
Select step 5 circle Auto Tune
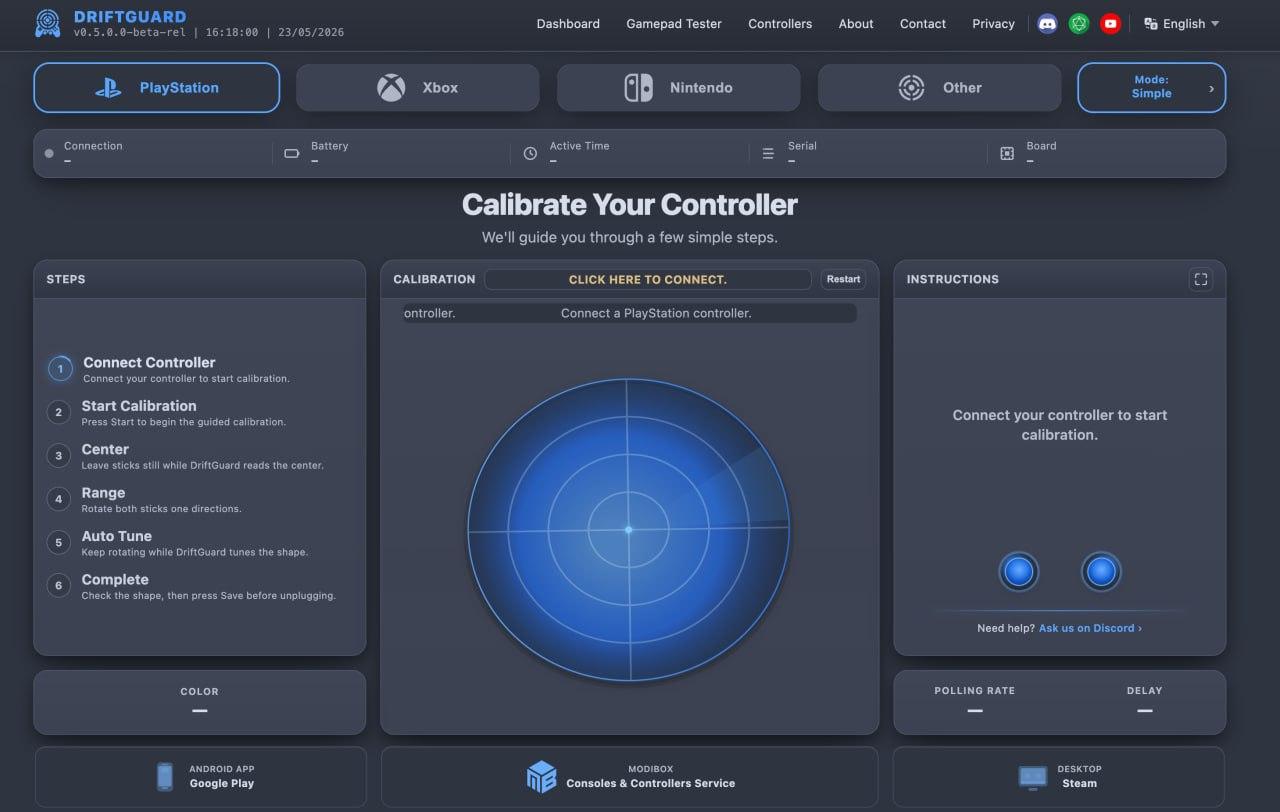pos(59,542)
